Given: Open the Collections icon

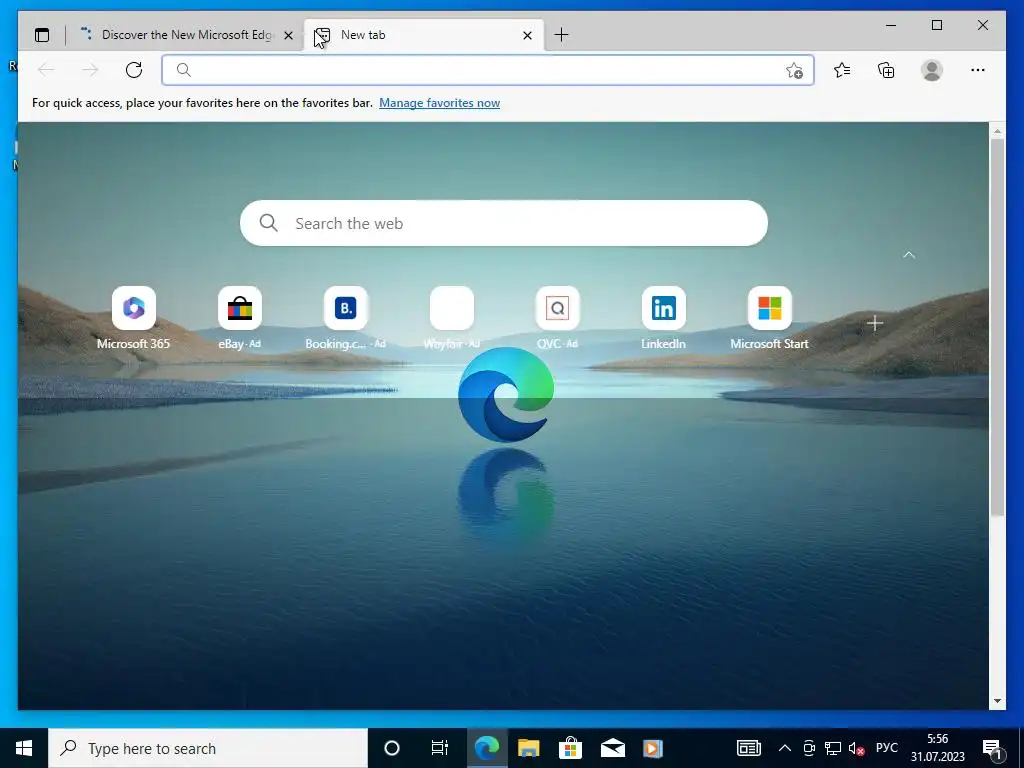Looking at the screenshot, I should [886, 70].
